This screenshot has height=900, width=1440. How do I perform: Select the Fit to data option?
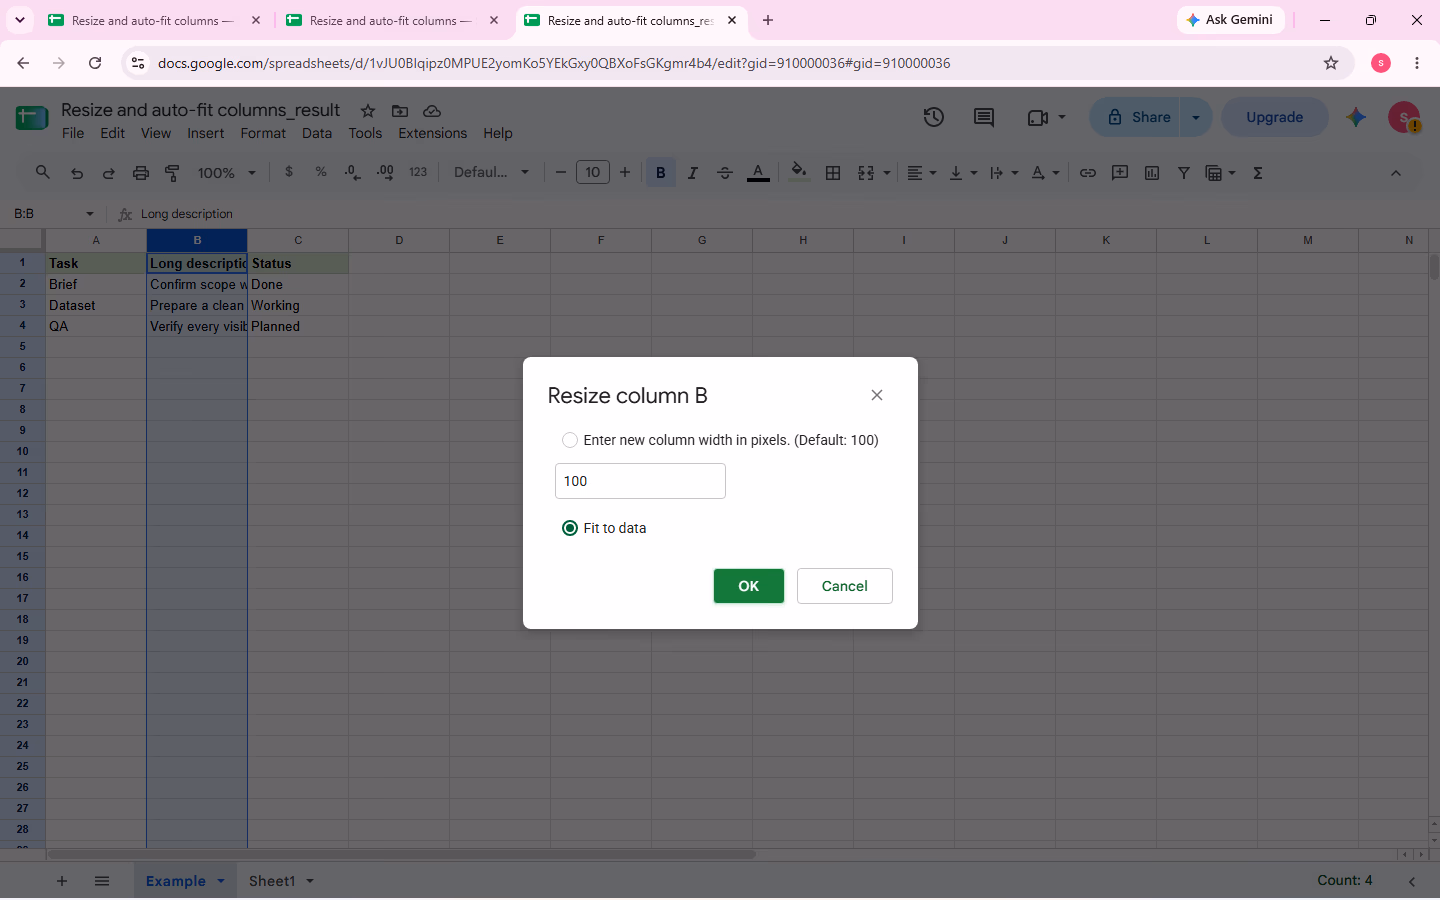[x=570, y=528]
